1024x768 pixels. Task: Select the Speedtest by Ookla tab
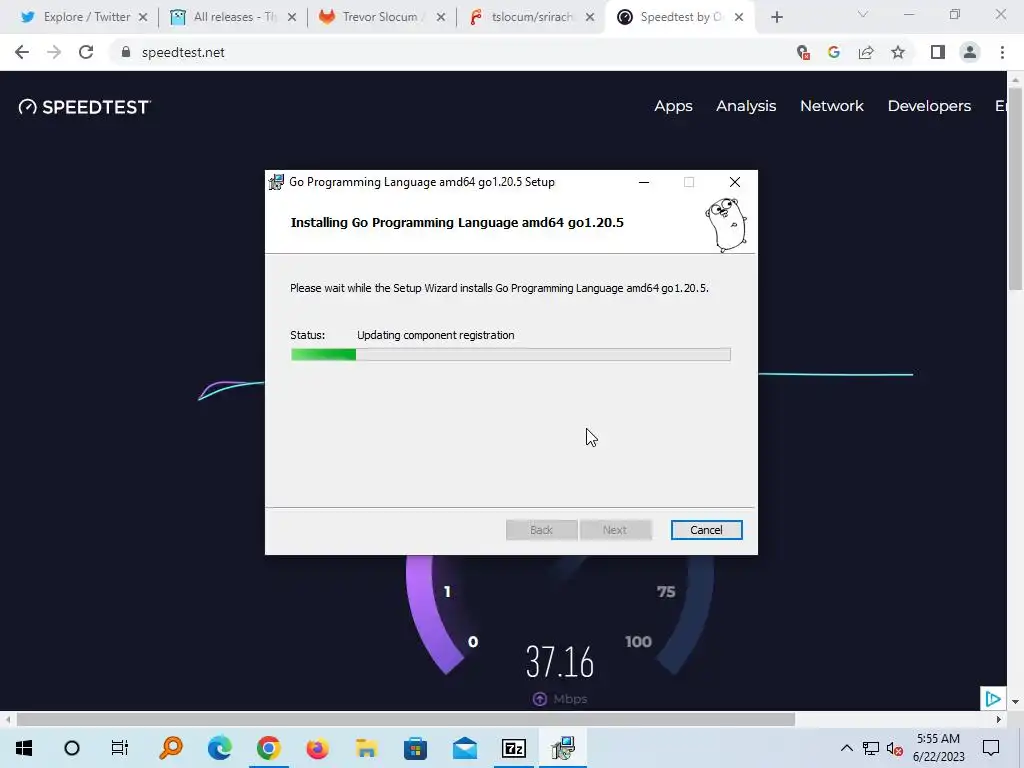(673, 17)
